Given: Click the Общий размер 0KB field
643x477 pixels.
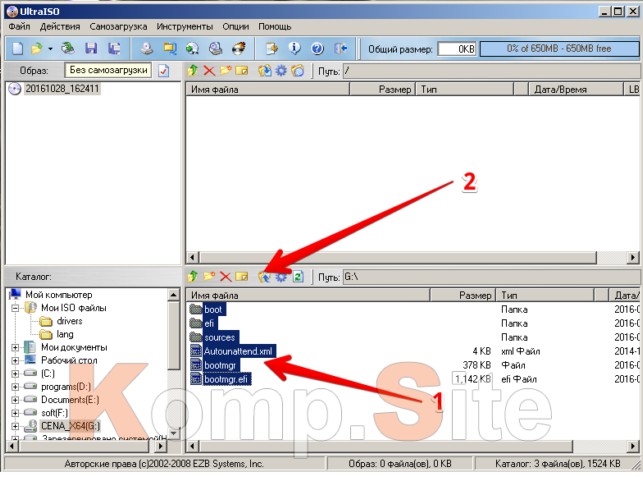Looking at the screenshot, I should click(456, 49).
